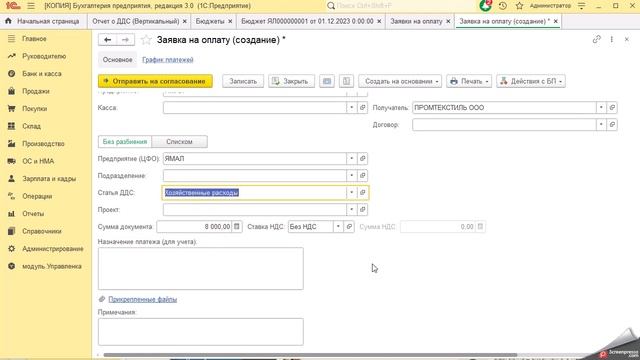Click the horizontal scrollbar at form bottom
The height and width of the screenshot is (360, 640).
coord(310,355)
